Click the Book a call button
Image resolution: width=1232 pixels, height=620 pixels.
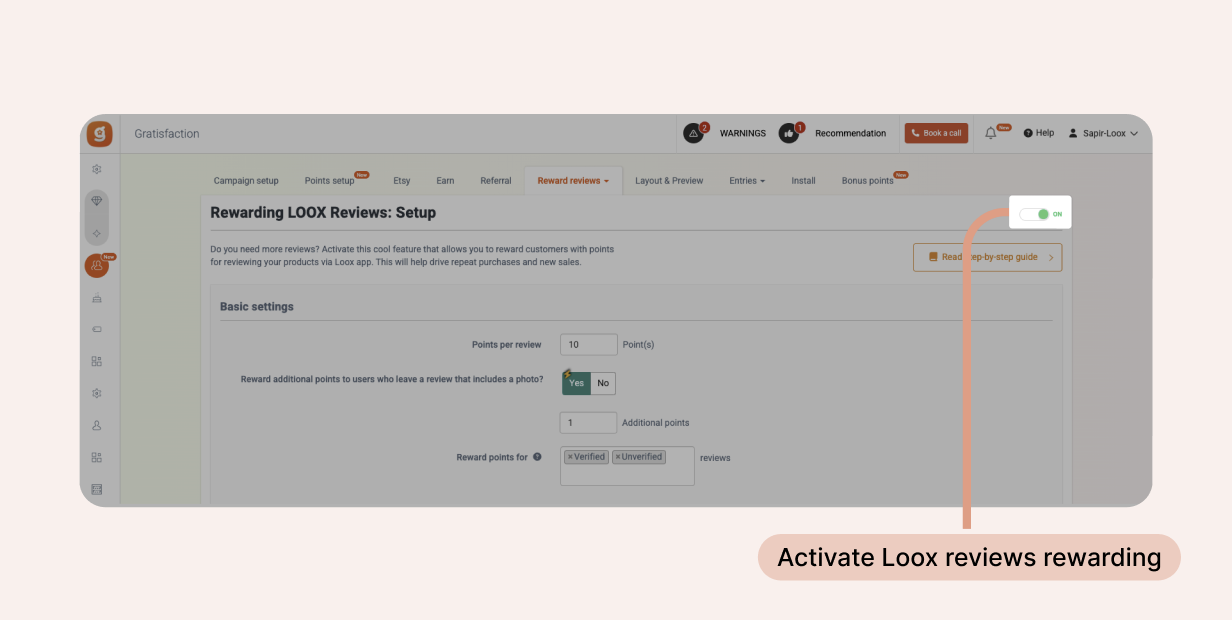click(x=936, y=133)
